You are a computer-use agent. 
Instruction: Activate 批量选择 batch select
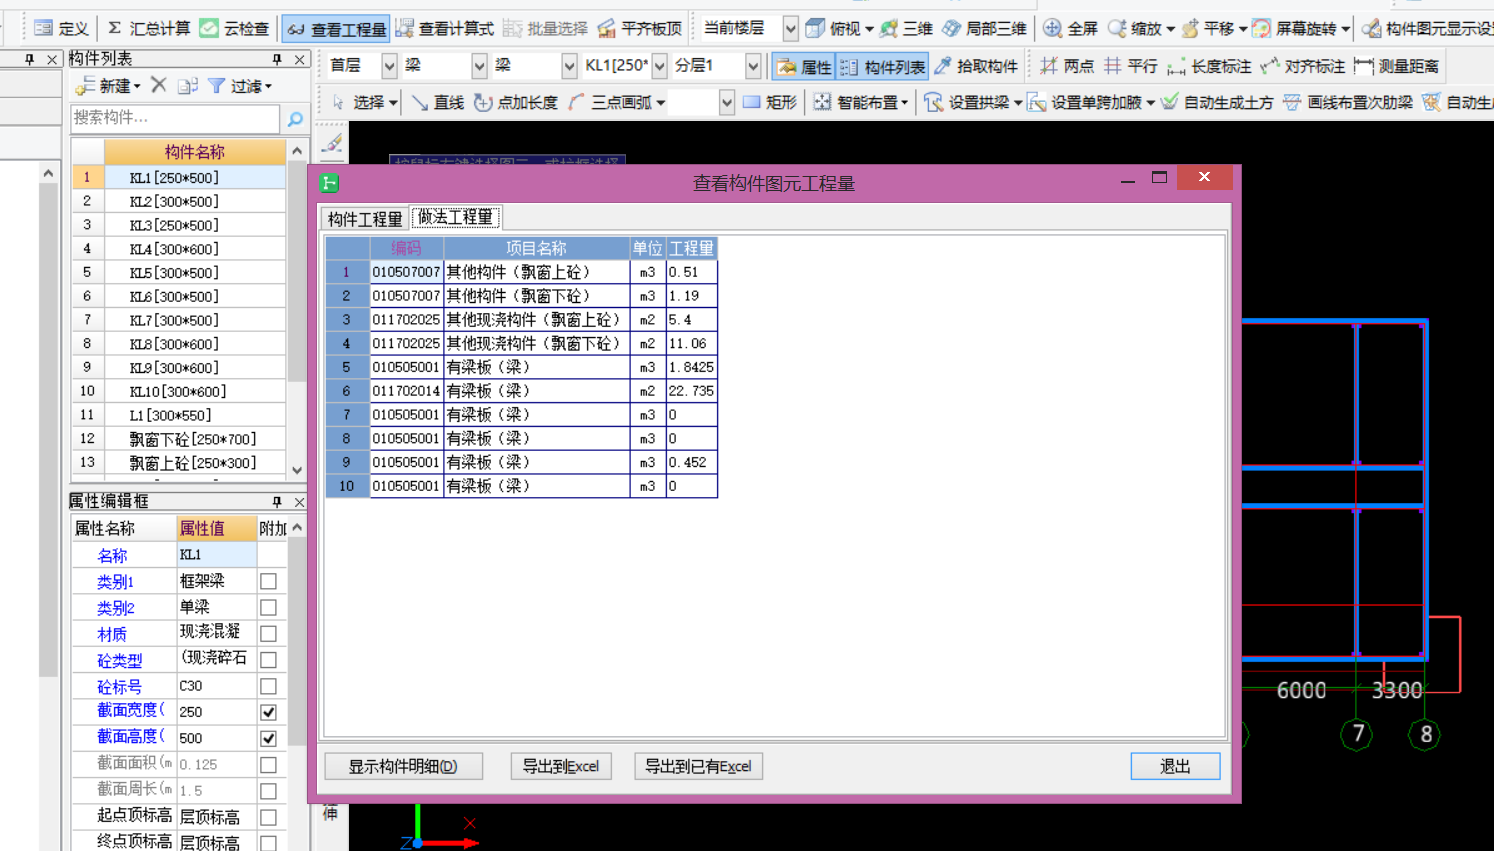[x=545, y=28]
